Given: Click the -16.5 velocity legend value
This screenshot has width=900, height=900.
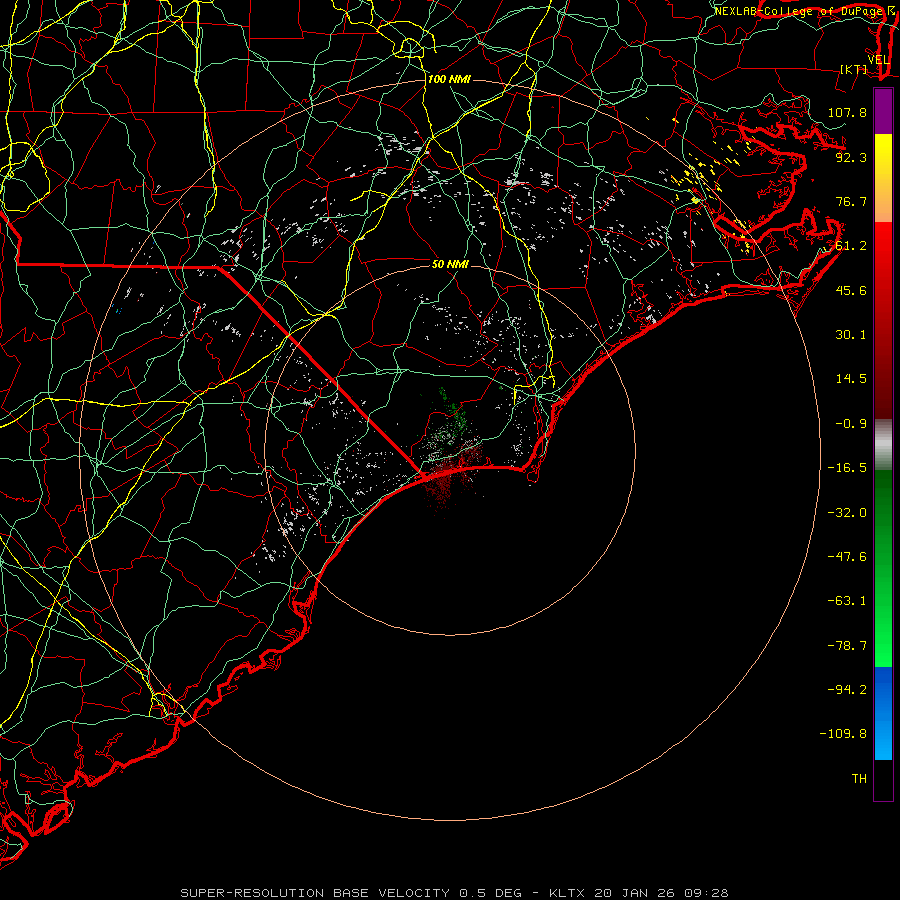Looking at the screenshot, I should [847, 467].
